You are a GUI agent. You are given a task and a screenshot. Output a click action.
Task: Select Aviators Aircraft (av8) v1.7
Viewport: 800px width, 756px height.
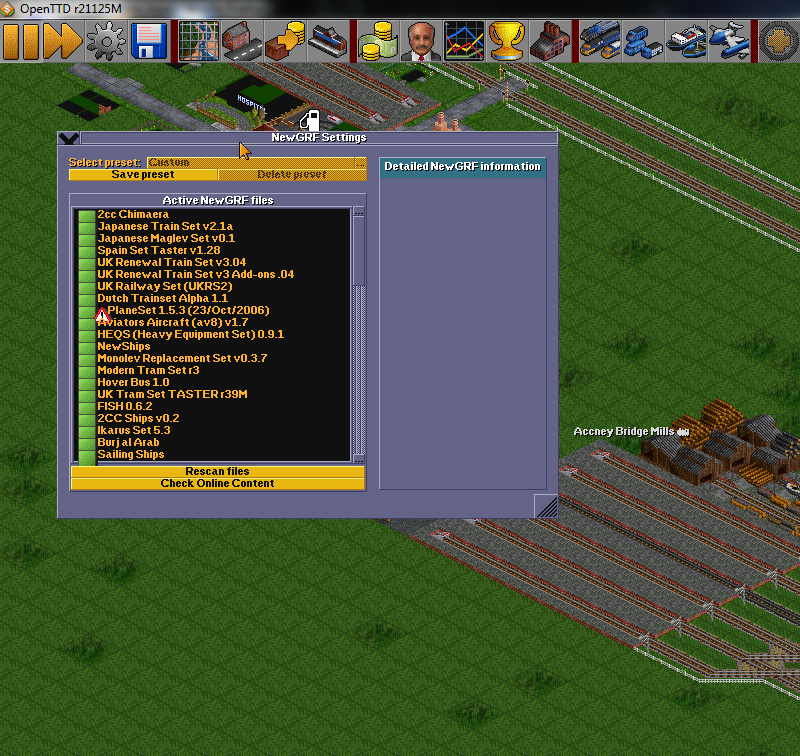tap(212, 322)
